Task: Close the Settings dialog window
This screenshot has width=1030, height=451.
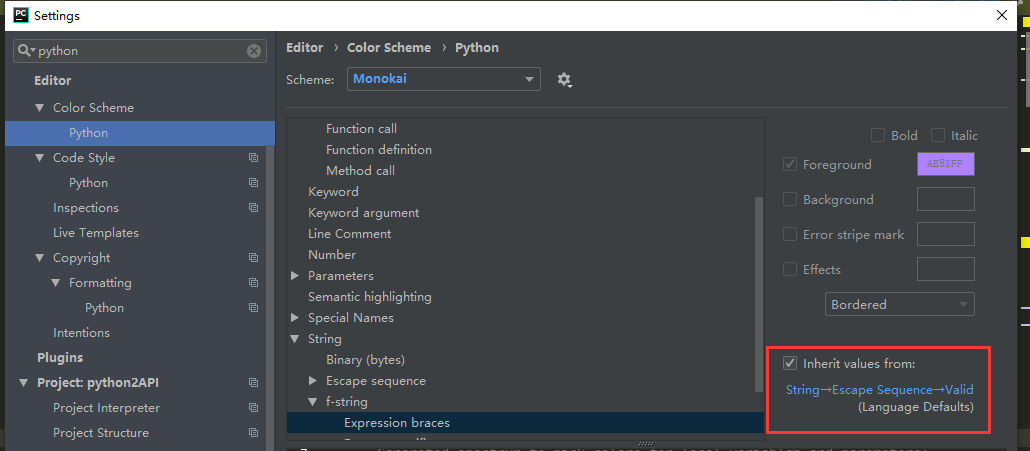Action: coord(1001,15)
